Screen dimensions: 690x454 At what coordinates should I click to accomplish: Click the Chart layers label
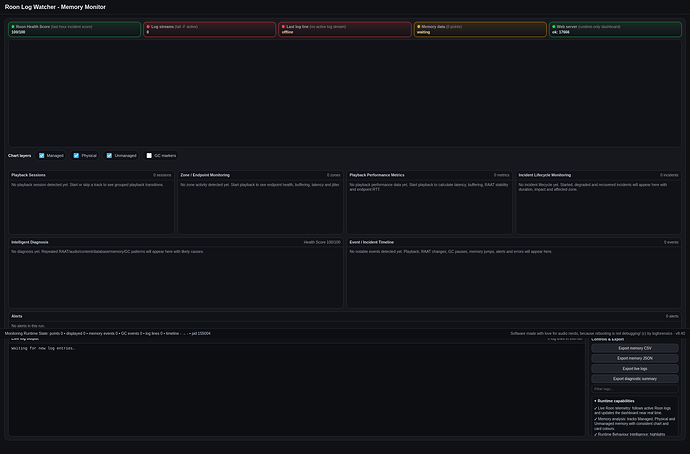pyautogui.click(x=19, y=156)
